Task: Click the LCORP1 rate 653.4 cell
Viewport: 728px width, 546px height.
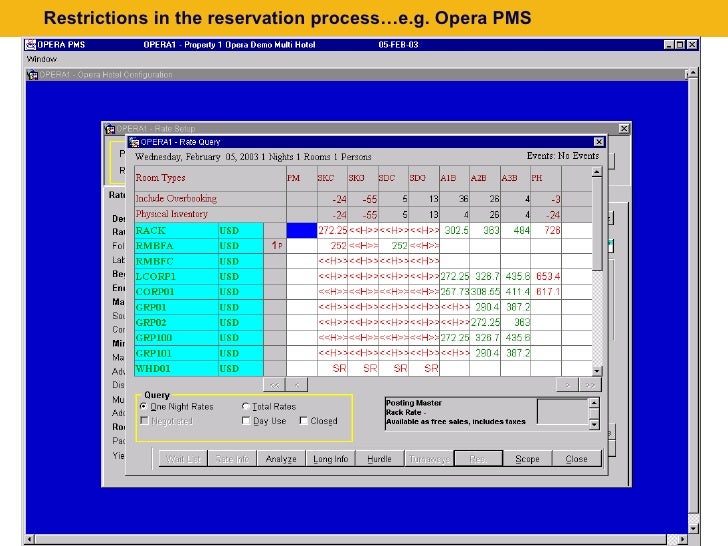Action: [x=546, y=277]
